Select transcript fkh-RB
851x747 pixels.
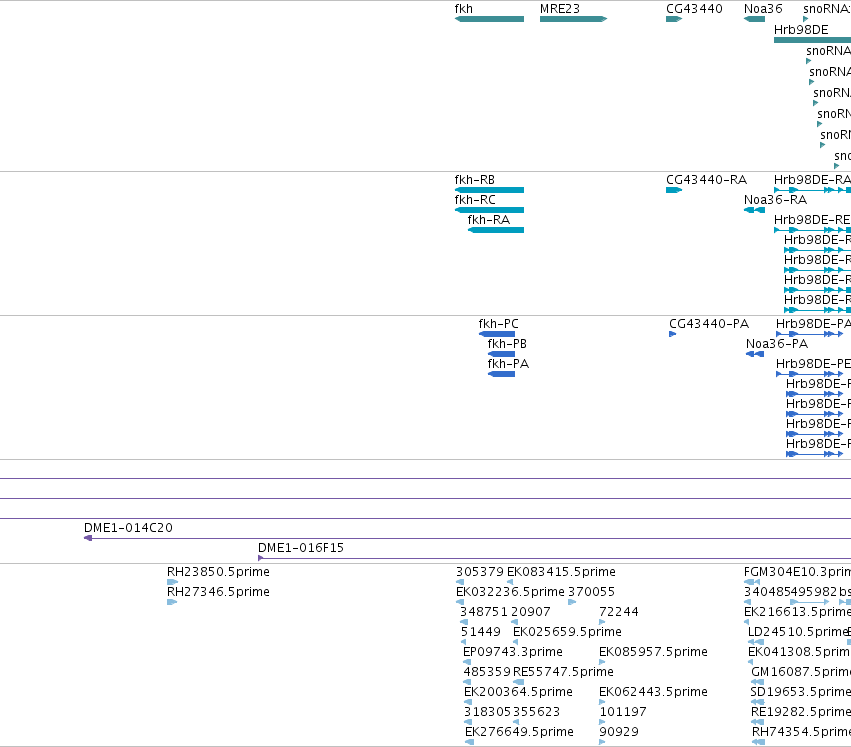point(489,190)
